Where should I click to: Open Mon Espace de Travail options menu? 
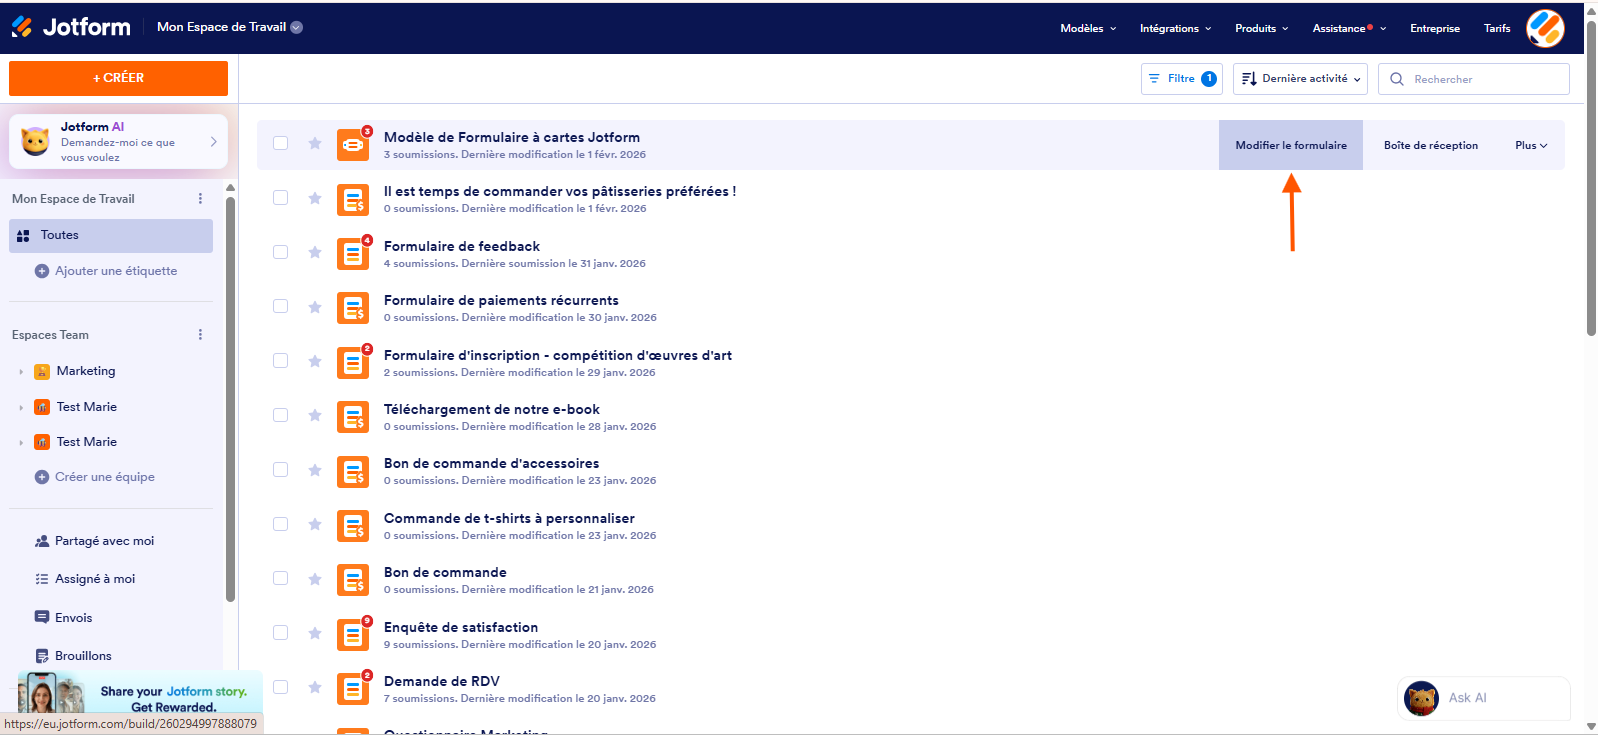pyautogui.click(x=200, y=199)
